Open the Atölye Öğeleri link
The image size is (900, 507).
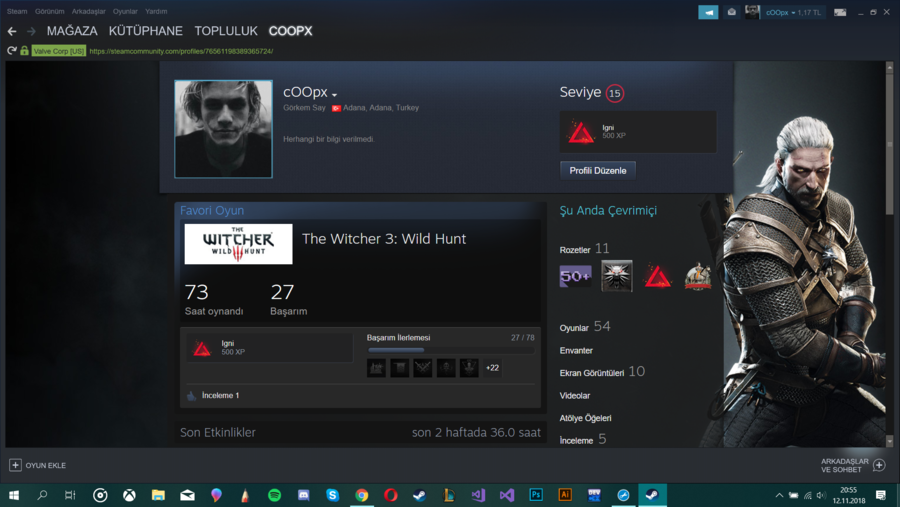(x=585, y=419)
